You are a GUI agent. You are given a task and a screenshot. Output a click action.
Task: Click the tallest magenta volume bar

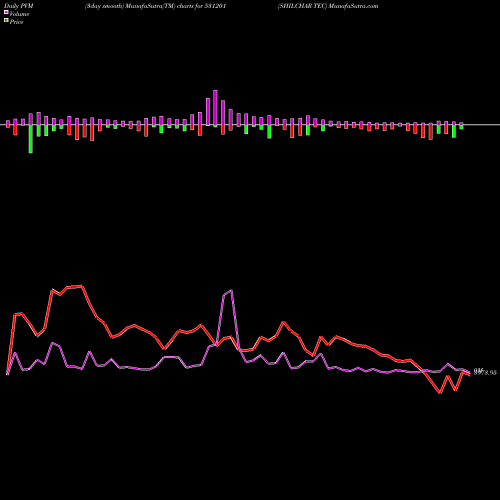click(x=215, y=108)
